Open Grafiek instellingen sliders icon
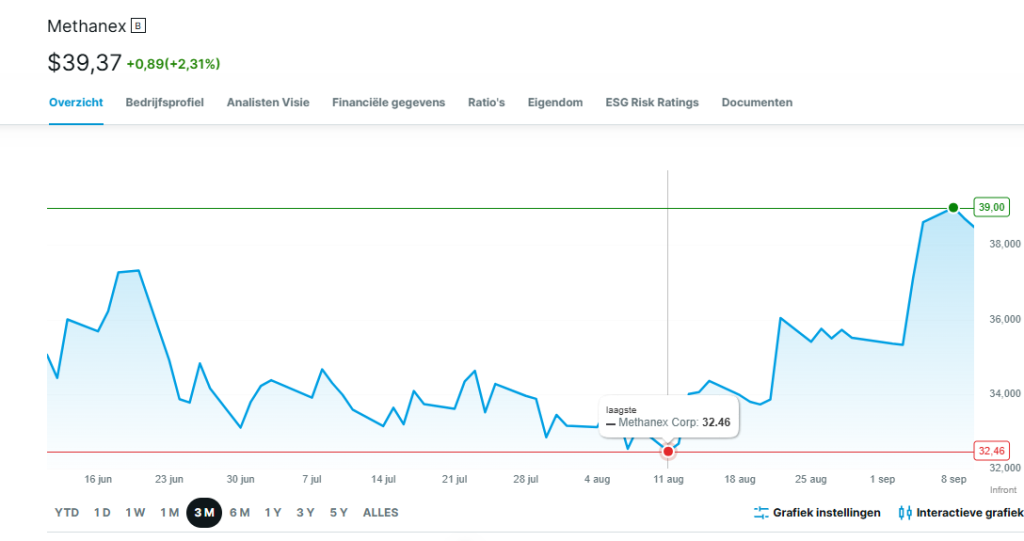This screenshot has width=1024, height=541. point(761,513)
